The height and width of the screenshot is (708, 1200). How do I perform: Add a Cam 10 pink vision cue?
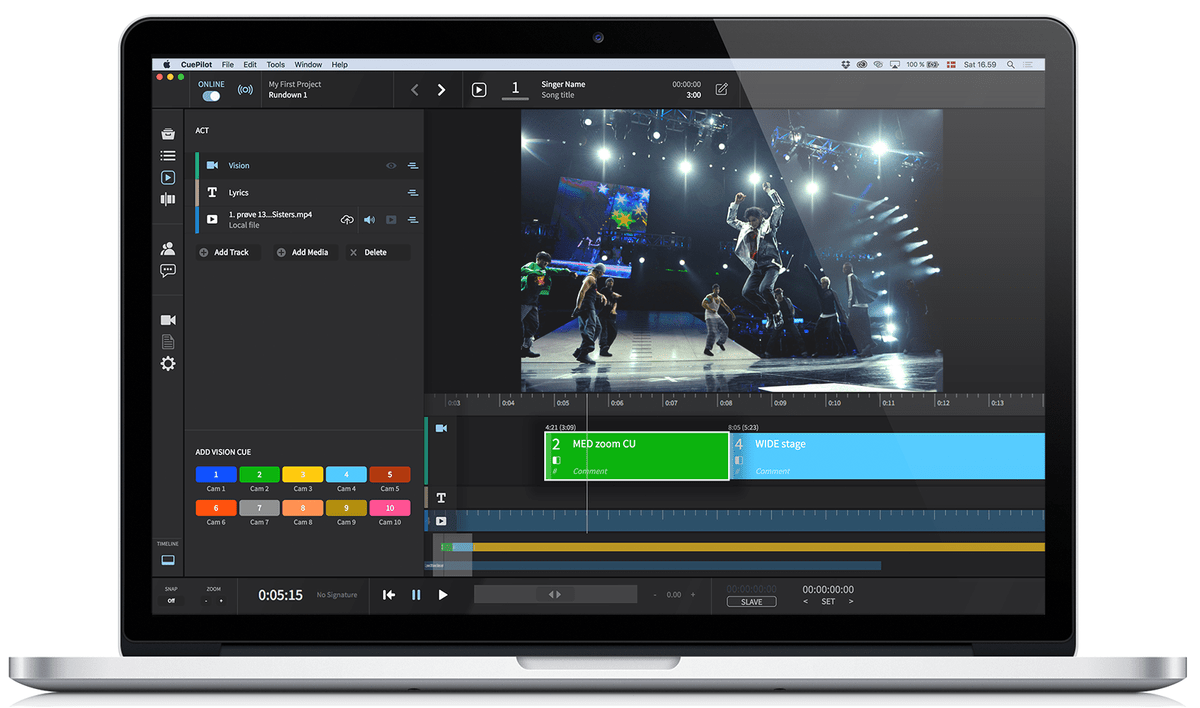pyautogui.click(x=390, y=508)
